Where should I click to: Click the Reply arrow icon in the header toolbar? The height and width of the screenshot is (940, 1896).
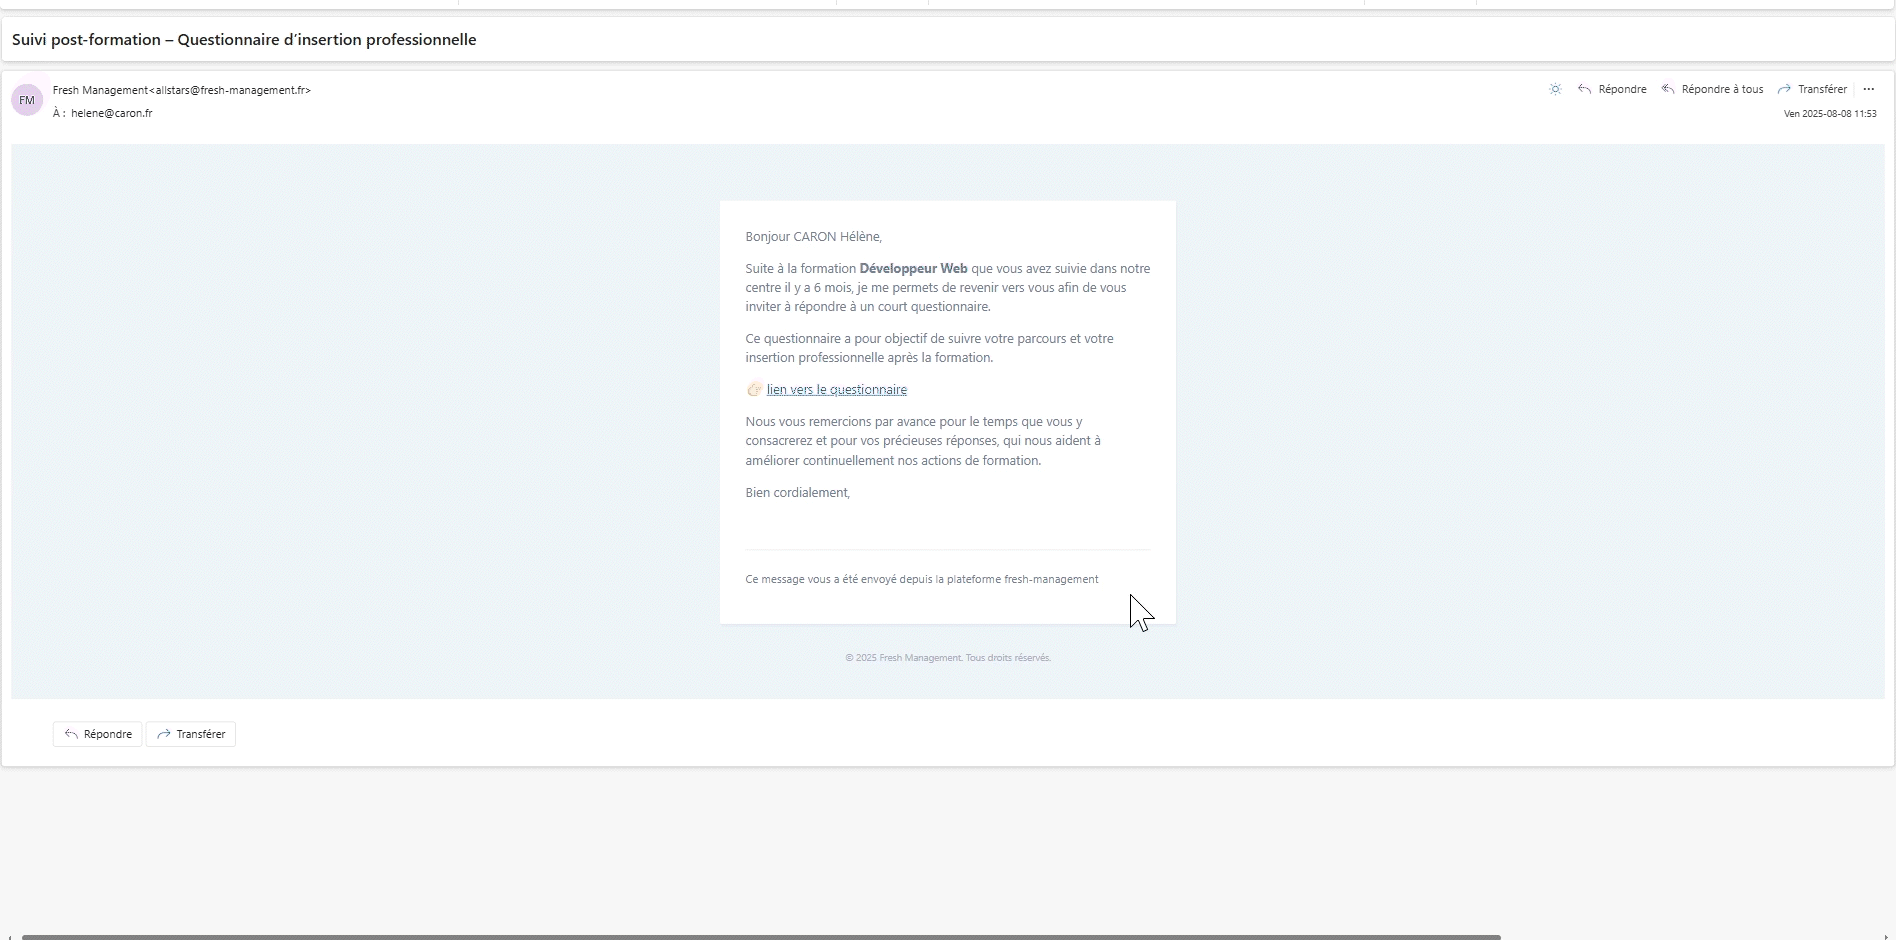1585,89
